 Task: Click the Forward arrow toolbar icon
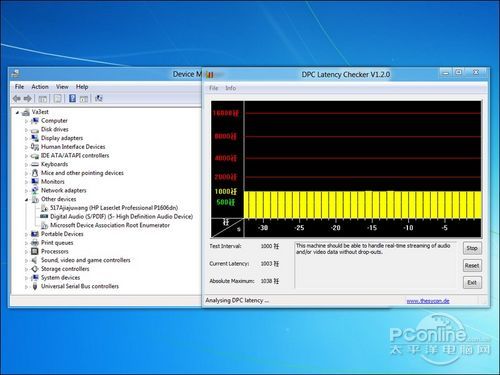[28, 98]
